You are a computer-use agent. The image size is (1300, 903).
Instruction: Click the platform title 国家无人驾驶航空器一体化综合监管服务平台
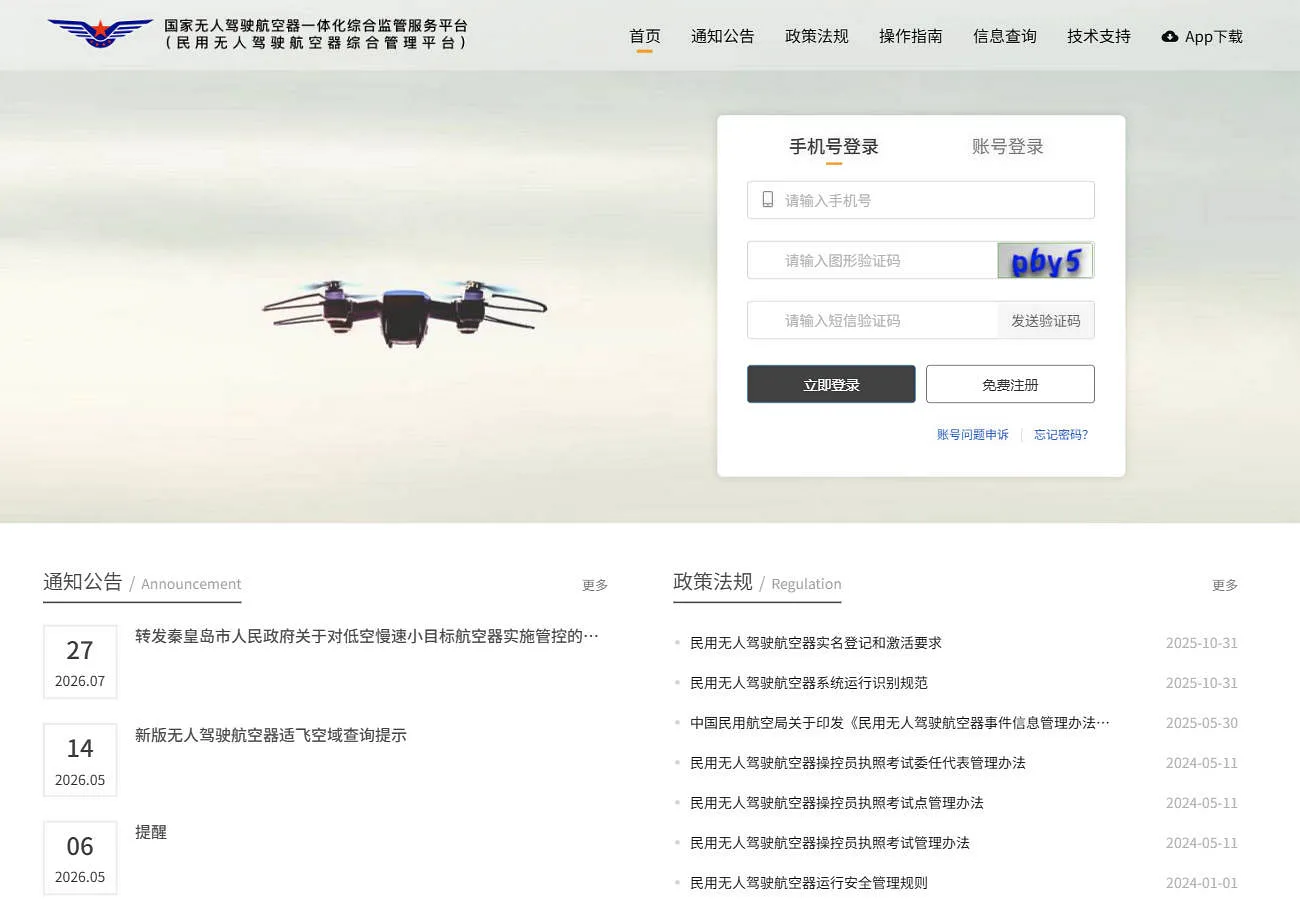tap(316, 26)
